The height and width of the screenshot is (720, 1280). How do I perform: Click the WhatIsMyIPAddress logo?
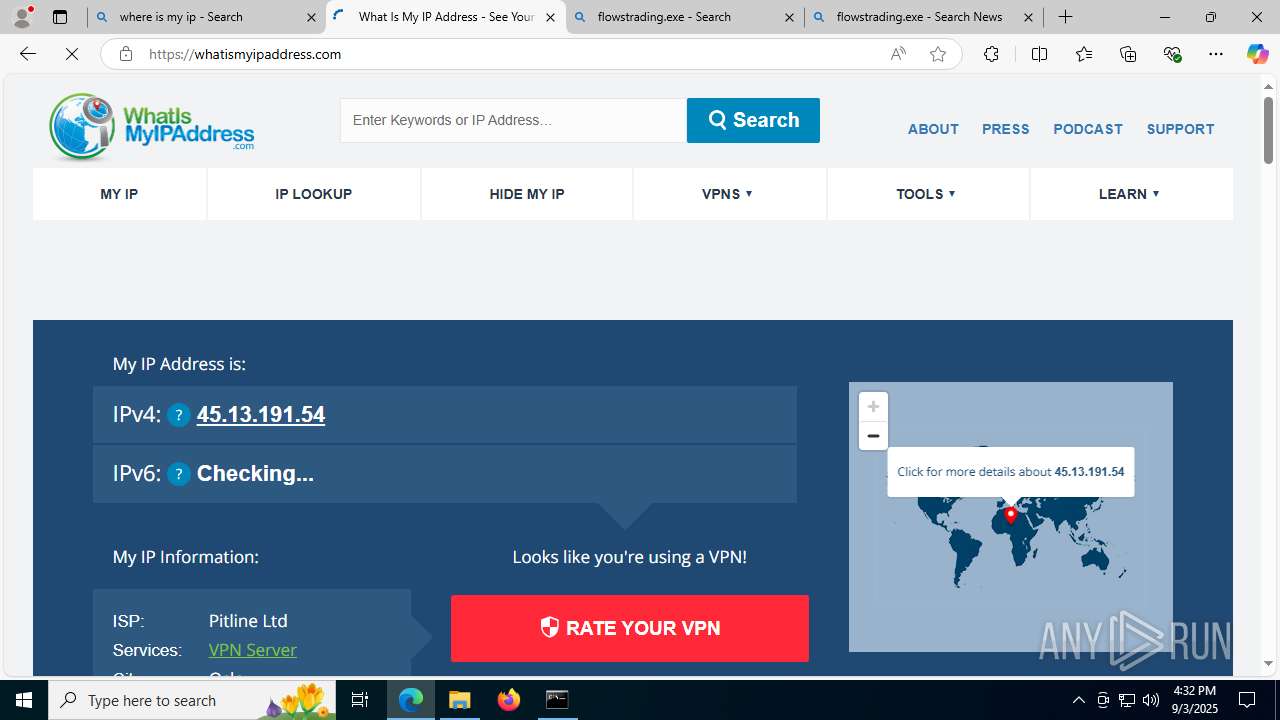151,127
